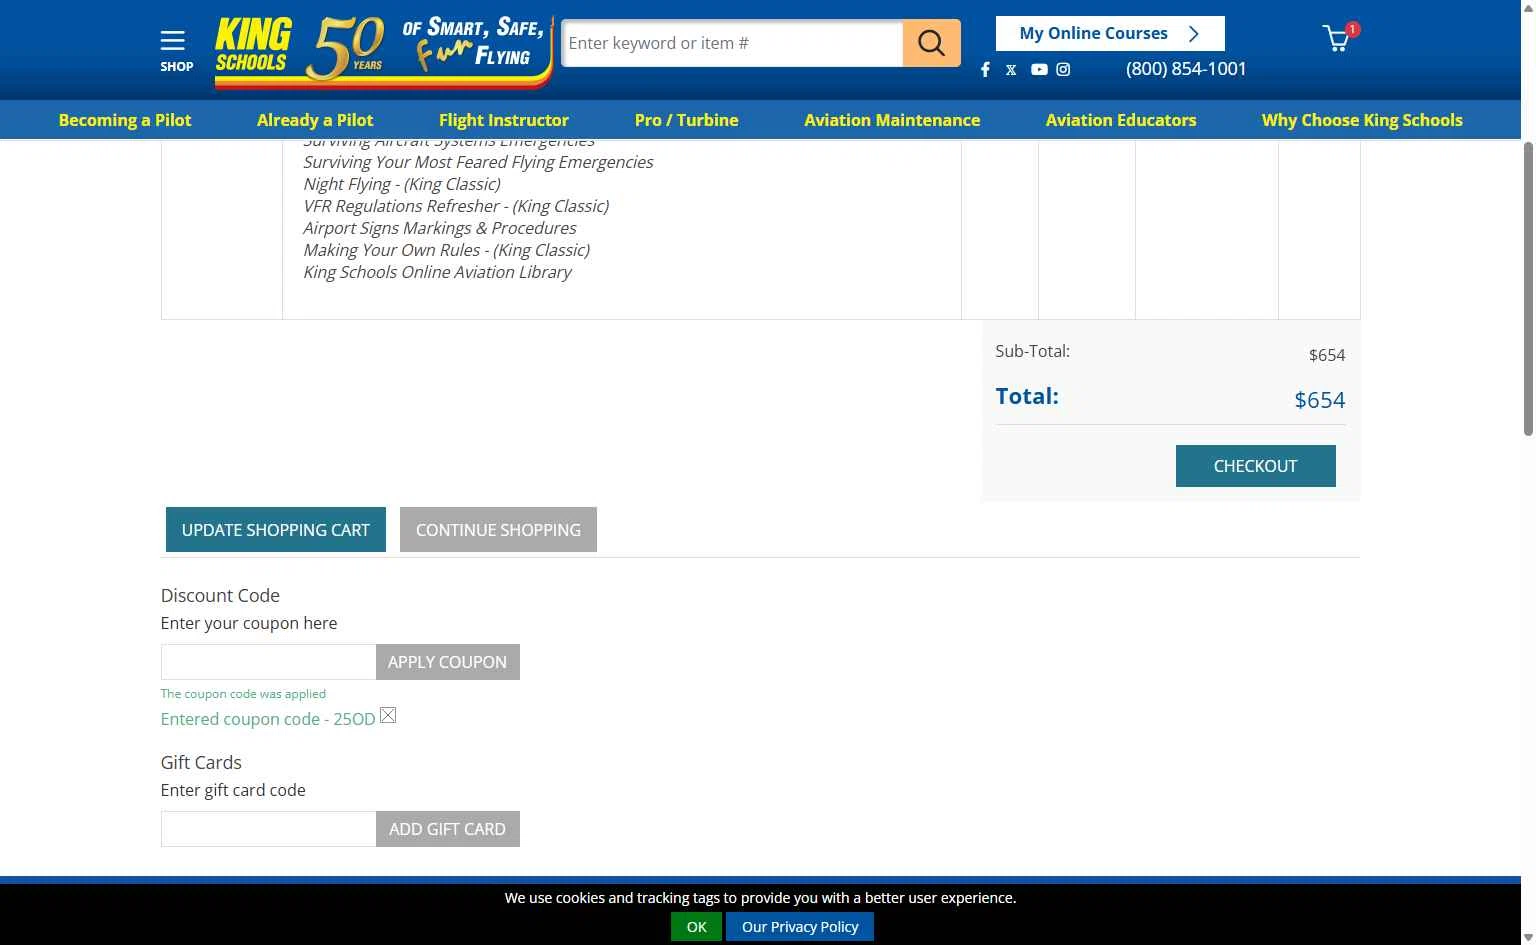1536x945 pixels.
Task: Open the Flight Instructor menu
Action: (504, 120)
